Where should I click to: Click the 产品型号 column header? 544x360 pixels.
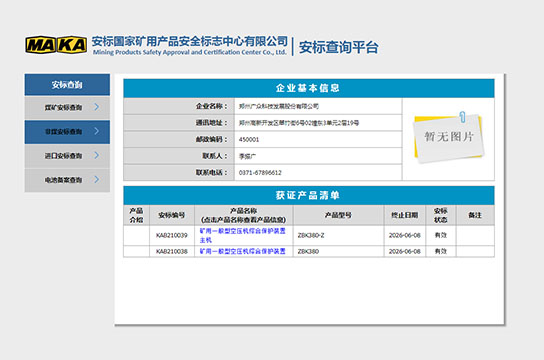[338, 215]
